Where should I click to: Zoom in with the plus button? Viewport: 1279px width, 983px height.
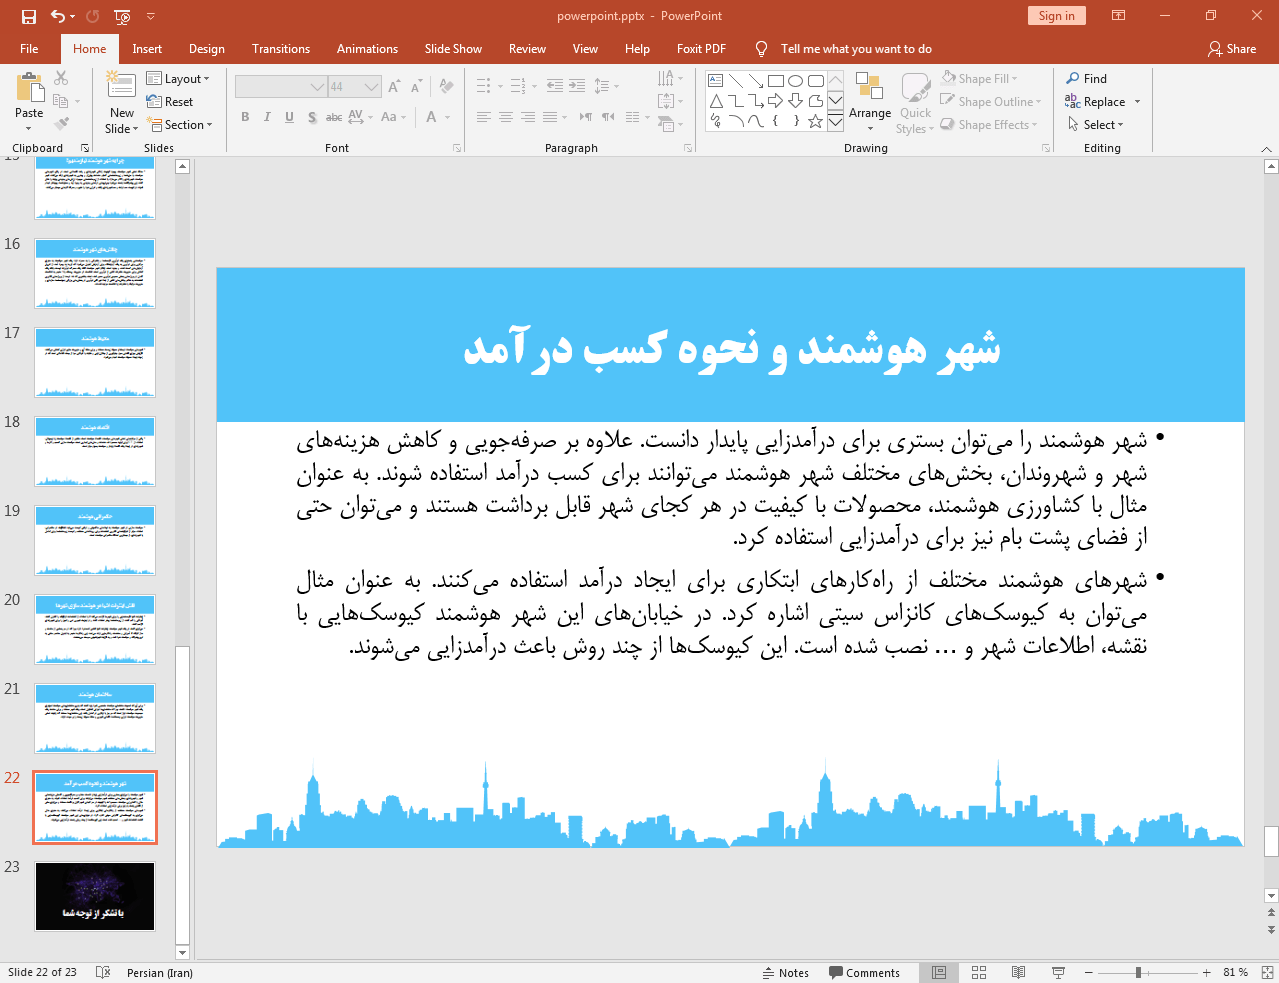click(x=1207, y=973)
